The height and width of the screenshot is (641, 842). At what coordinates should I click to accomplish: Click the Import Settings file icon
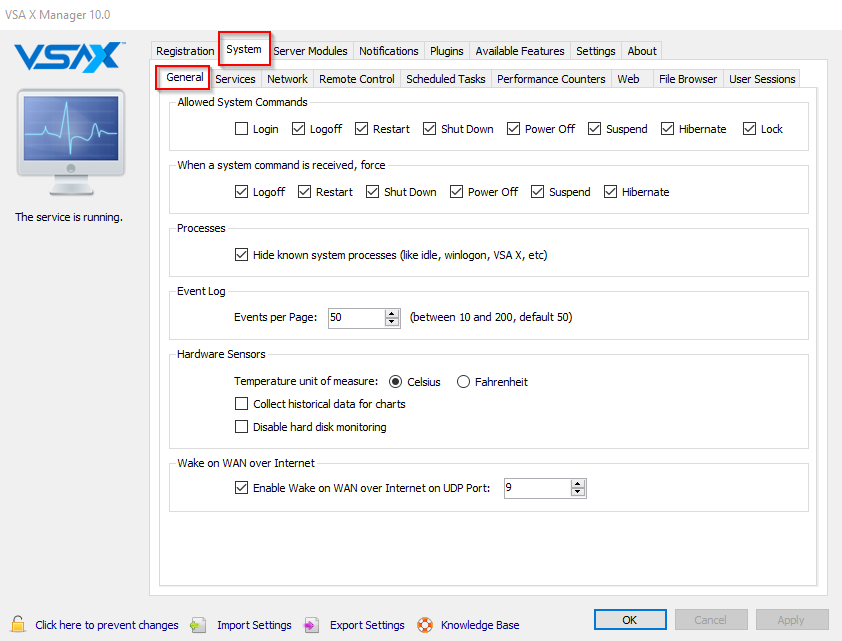(x=199, y=625)
